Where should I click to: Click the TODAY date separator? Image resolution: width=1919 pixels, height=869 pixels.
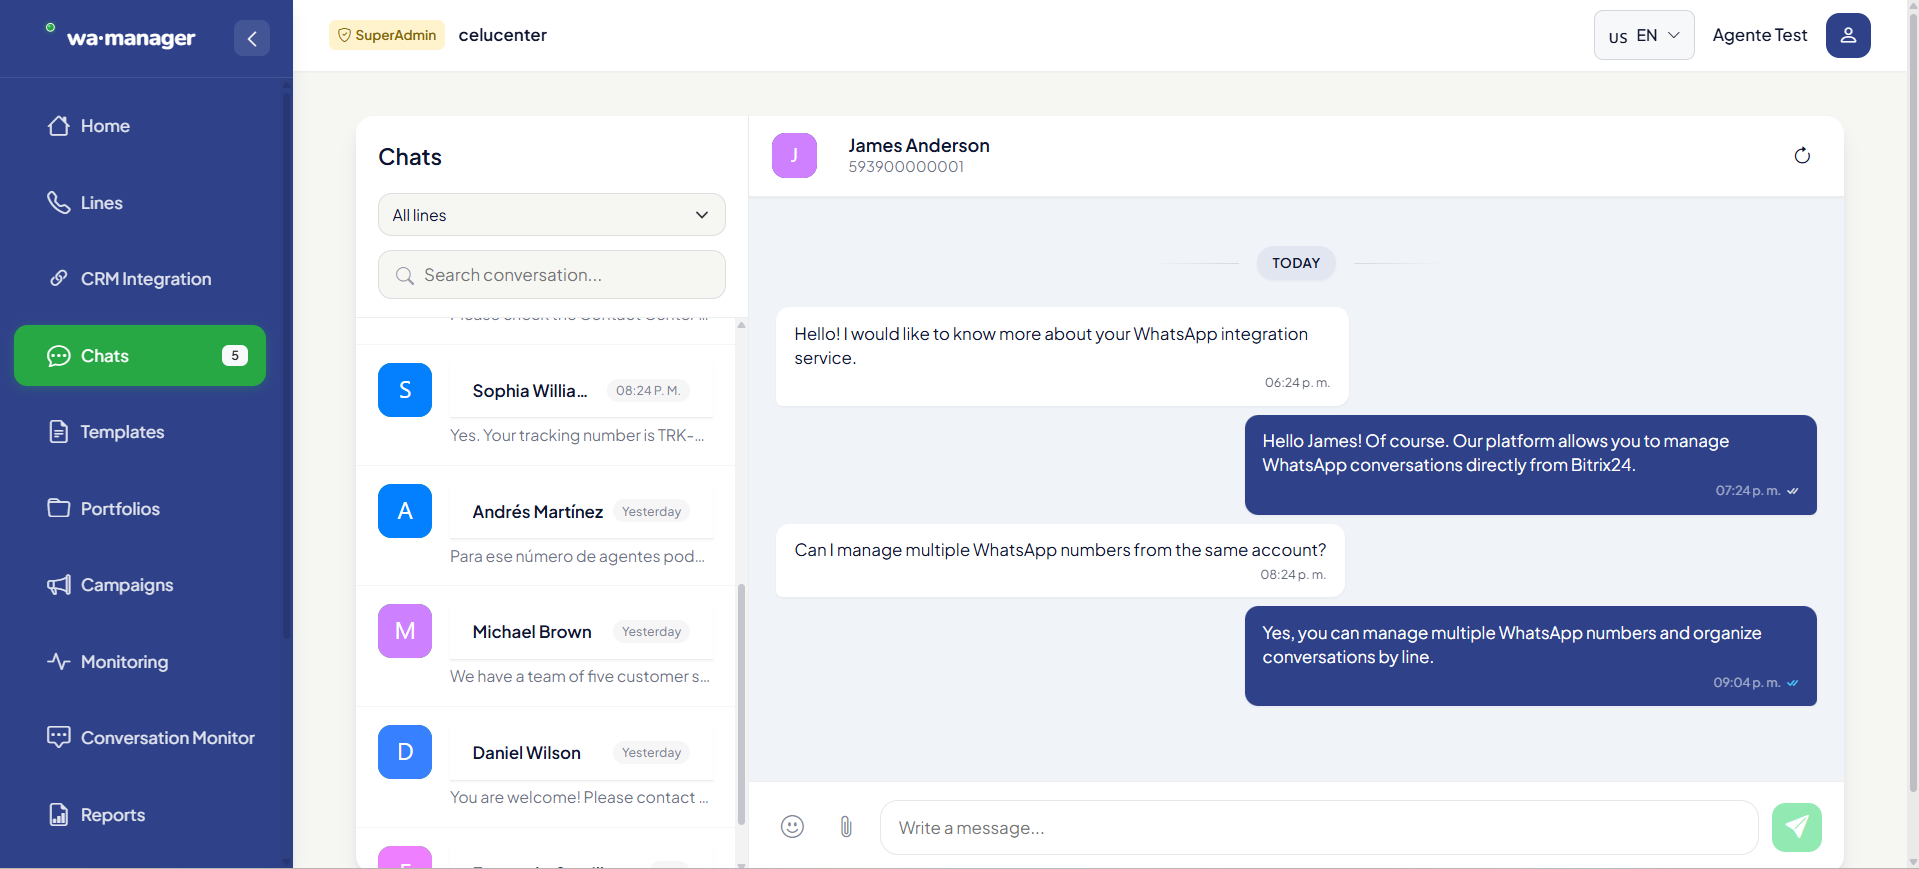(x=1296, y=263)
